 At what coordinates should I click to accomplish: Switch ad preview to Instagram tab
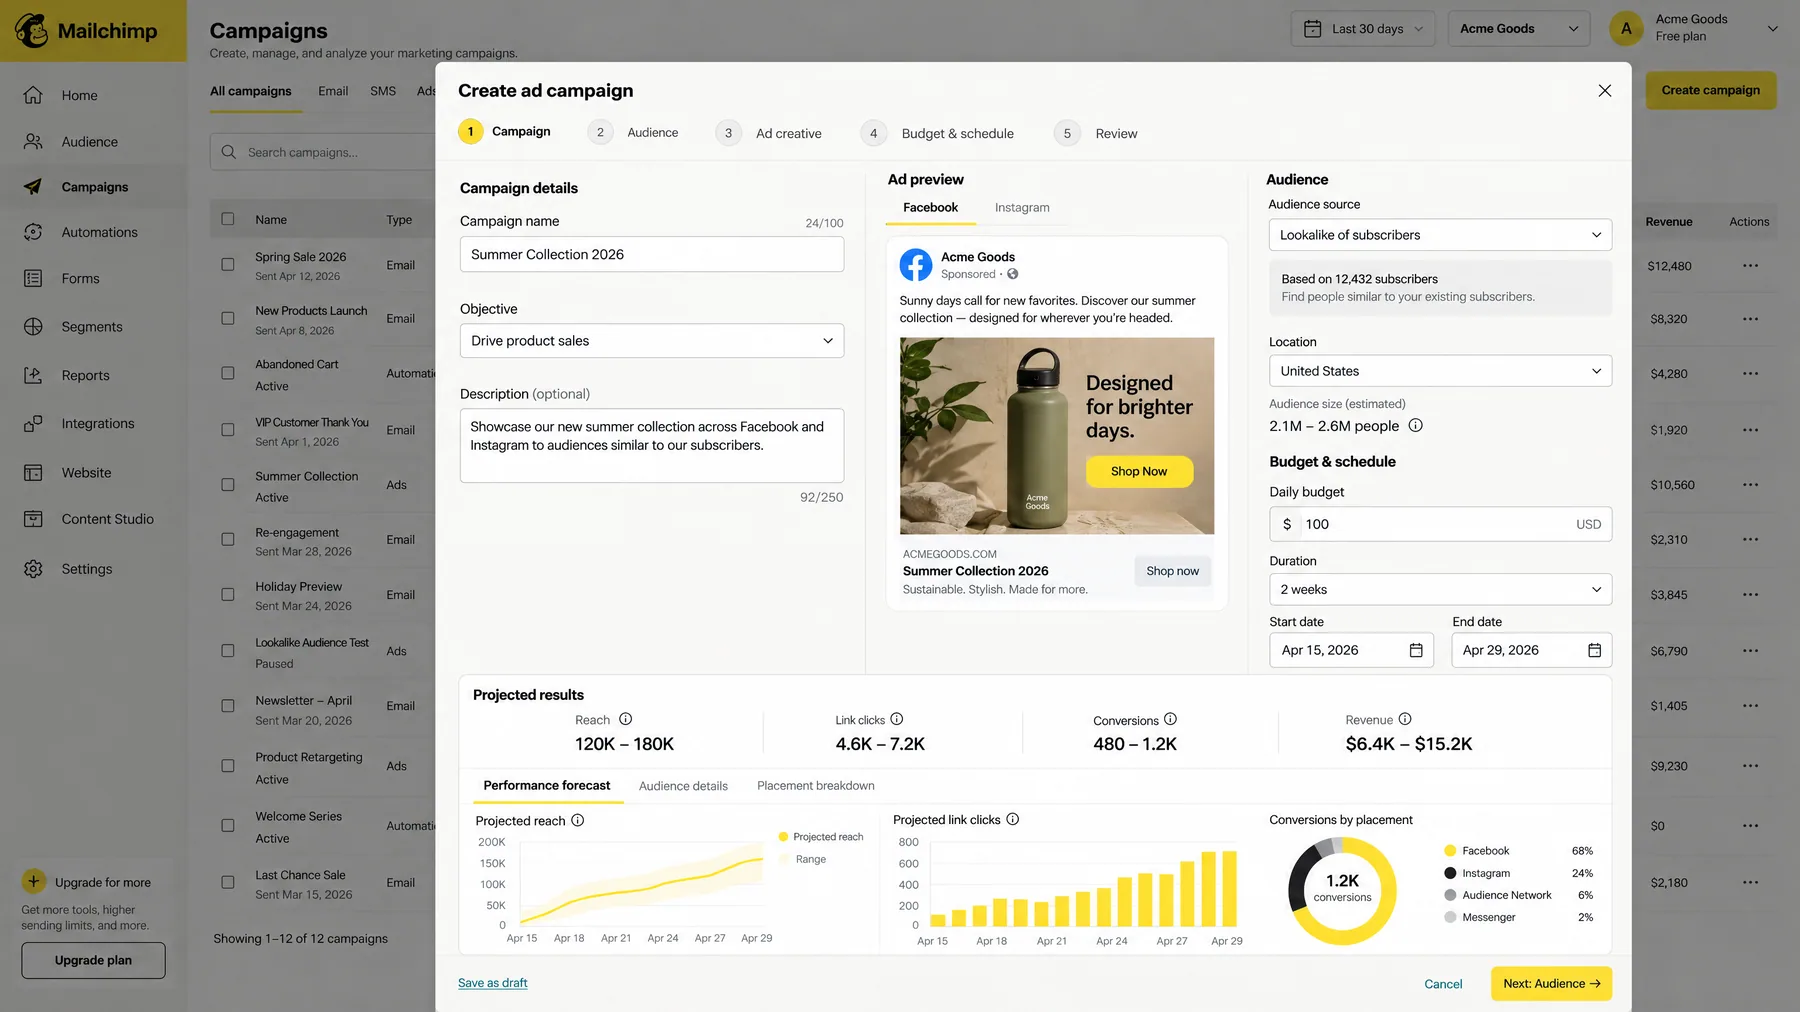(x=1022, y=208)
